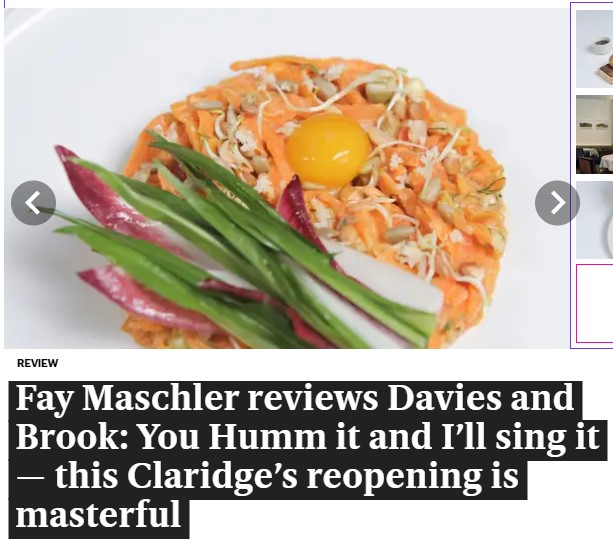Click the white chevron inside left arrow
This screenshot has width=613, height=543.
point(33,203)
